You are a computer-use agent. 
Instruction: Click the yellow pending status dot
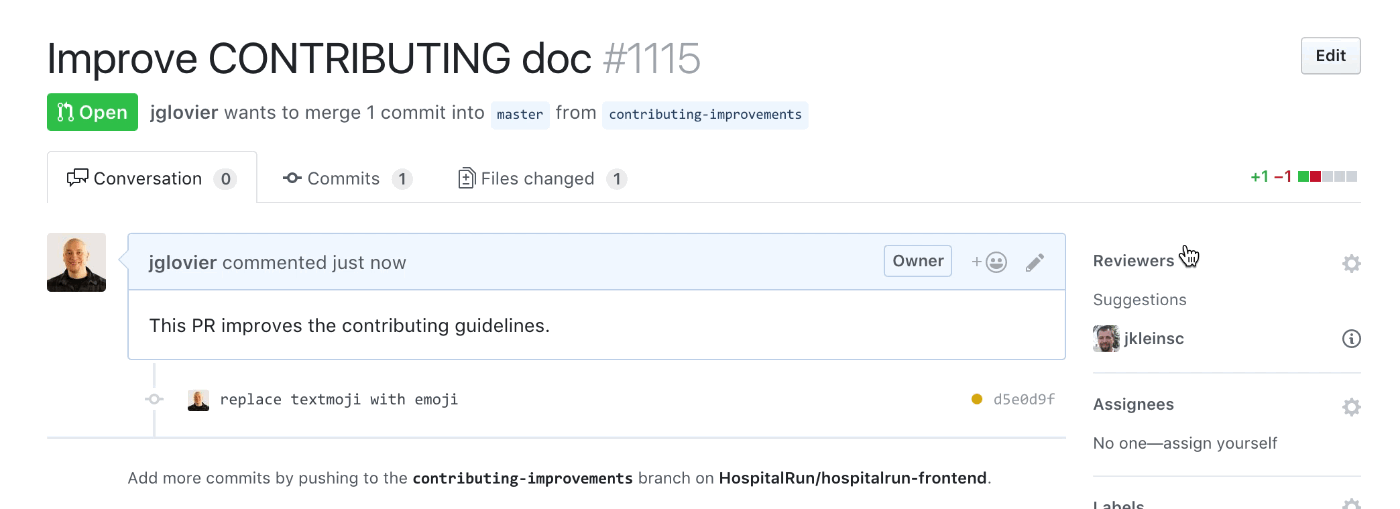coord(976,400)
